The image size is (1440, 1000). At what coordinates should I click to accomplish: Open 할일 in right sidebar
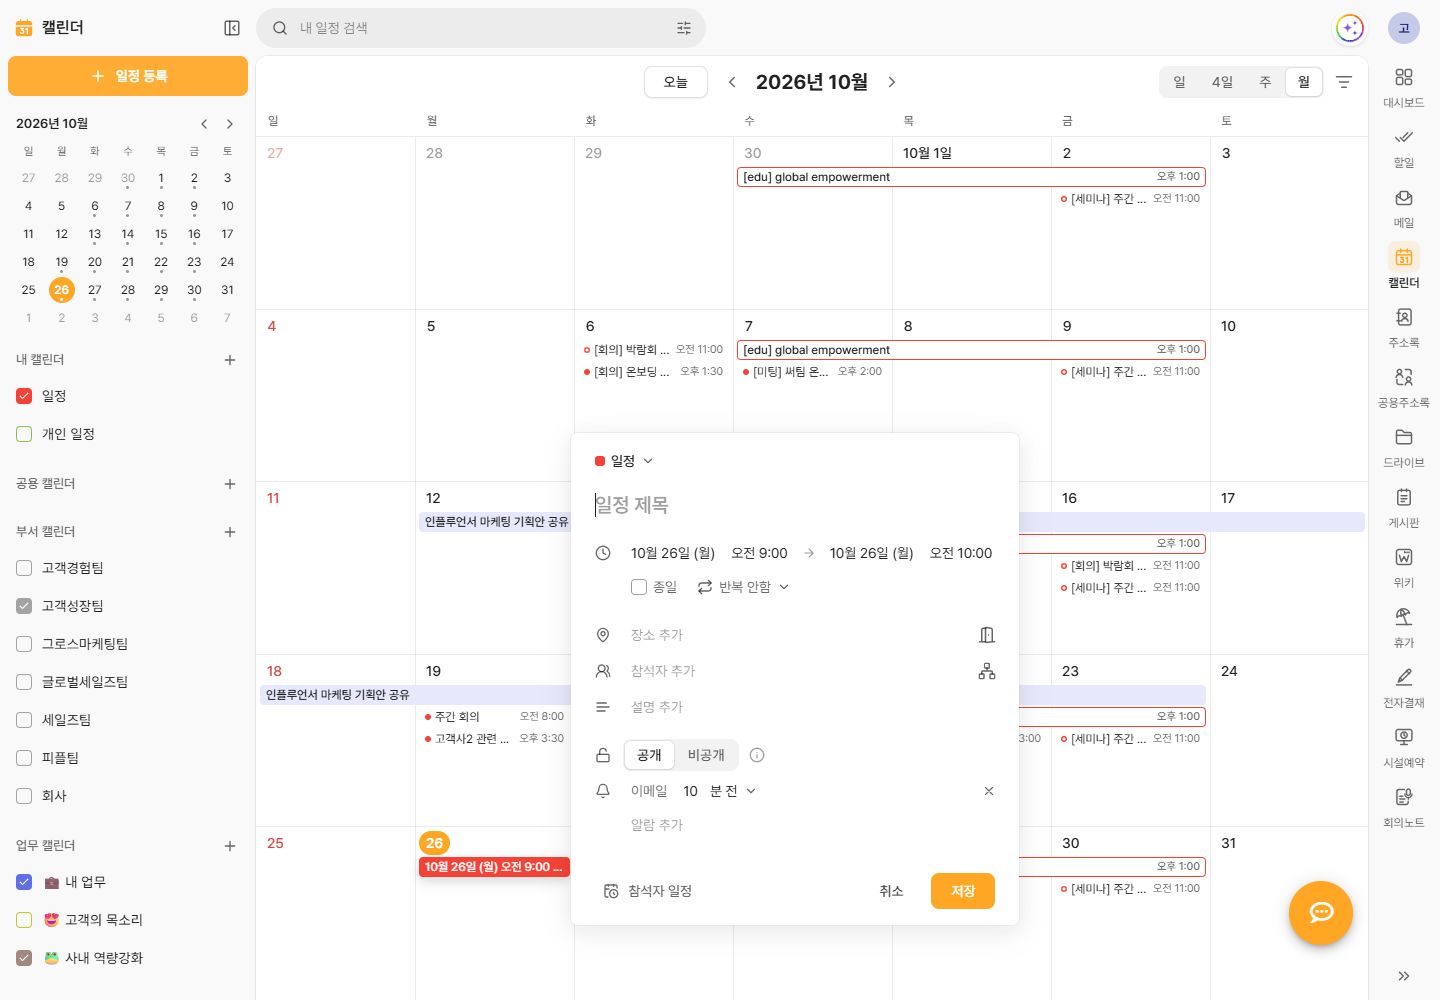[x=1404, y=147]
